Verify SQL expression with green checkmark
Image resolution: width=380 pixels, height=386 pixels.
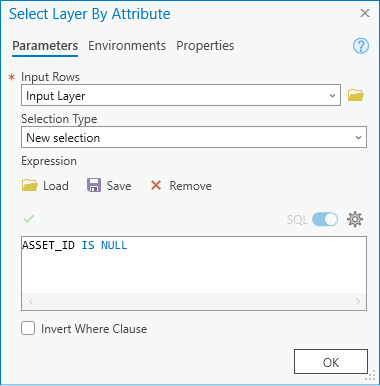(29, 219)
